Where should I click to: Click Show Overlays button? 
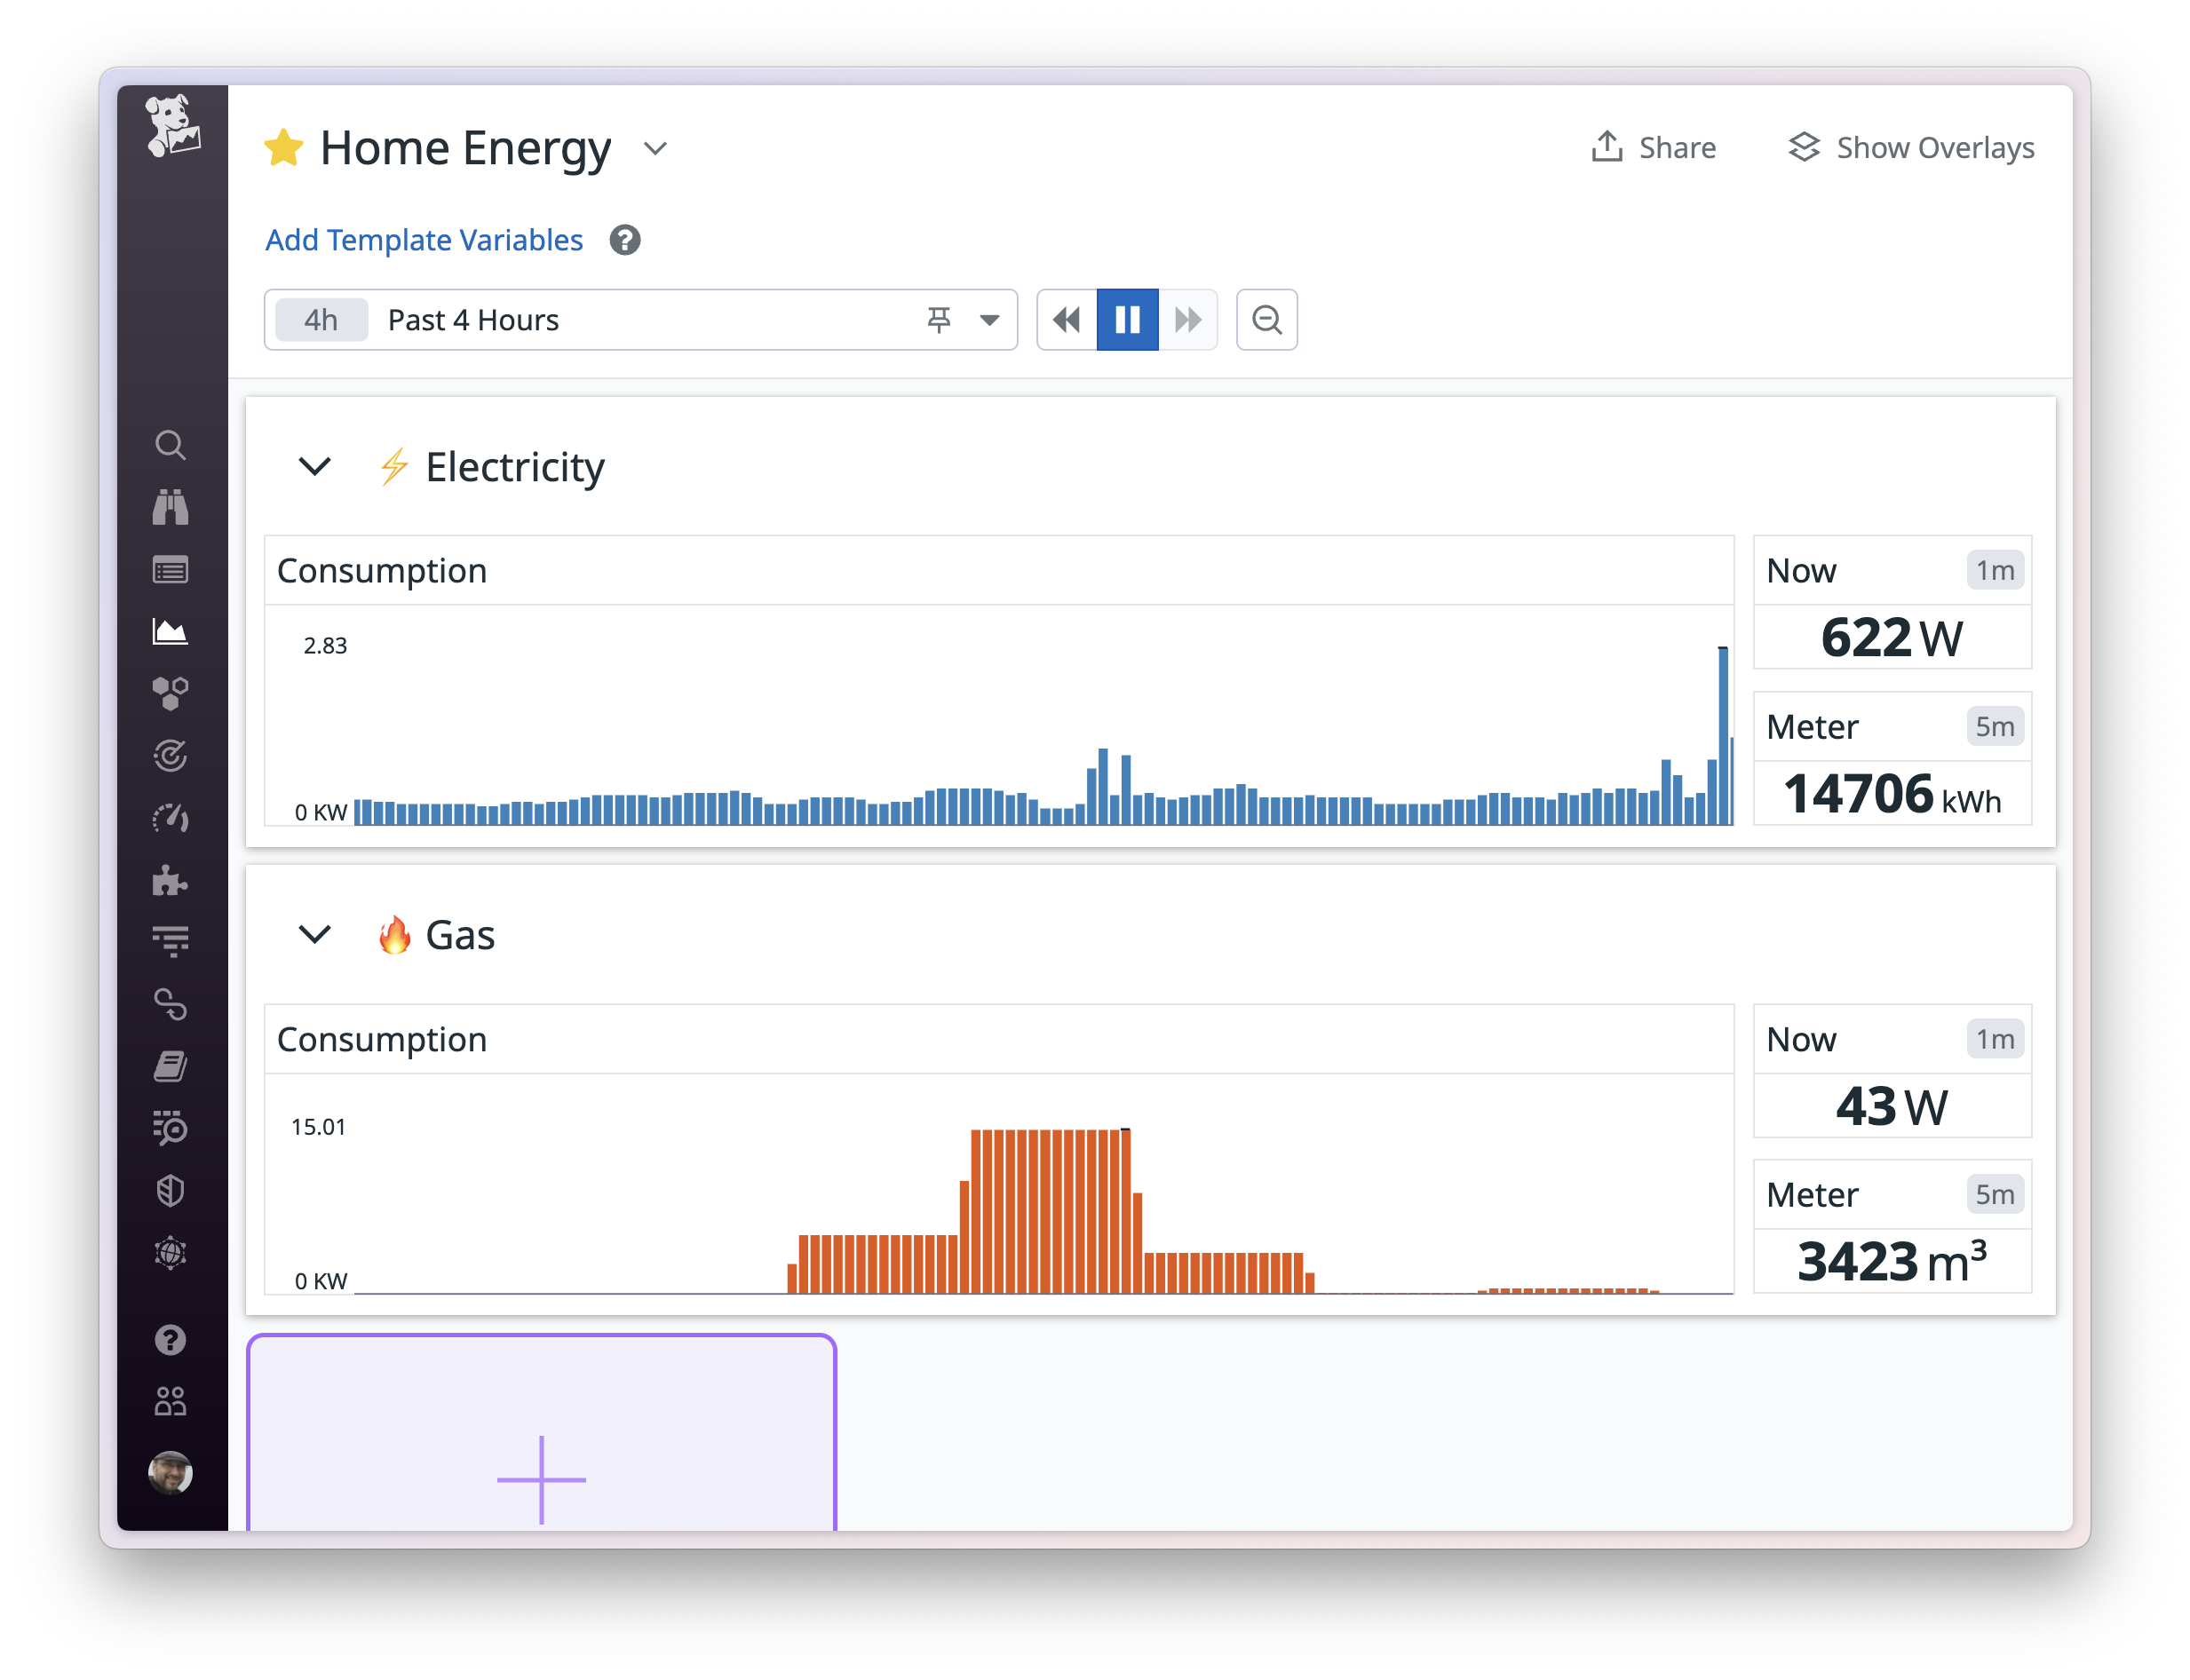[x=1911, y=148]
